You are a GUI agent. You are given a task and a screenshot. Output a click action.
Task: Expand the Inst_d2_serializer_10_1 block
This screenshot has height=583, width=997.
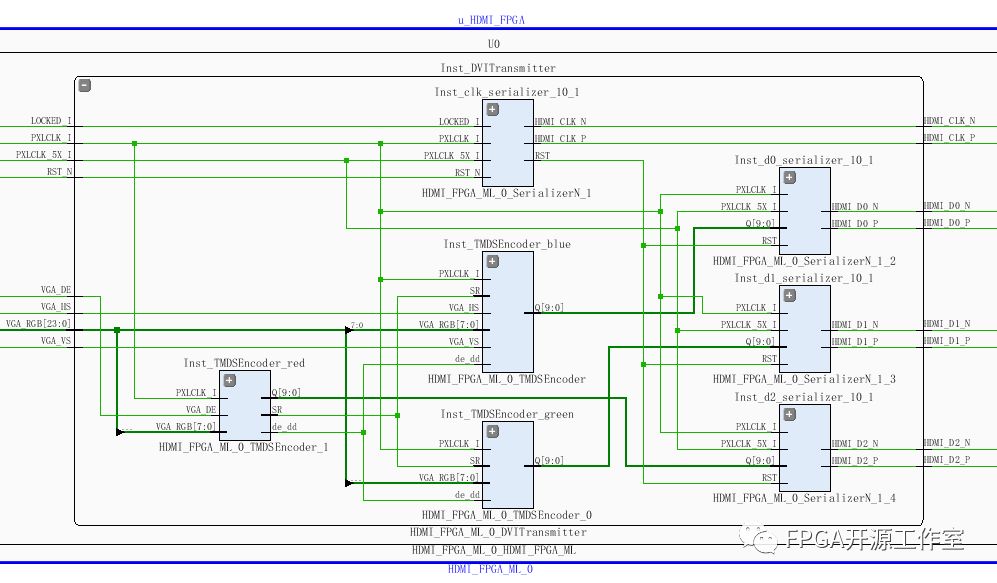pos(789,413)
